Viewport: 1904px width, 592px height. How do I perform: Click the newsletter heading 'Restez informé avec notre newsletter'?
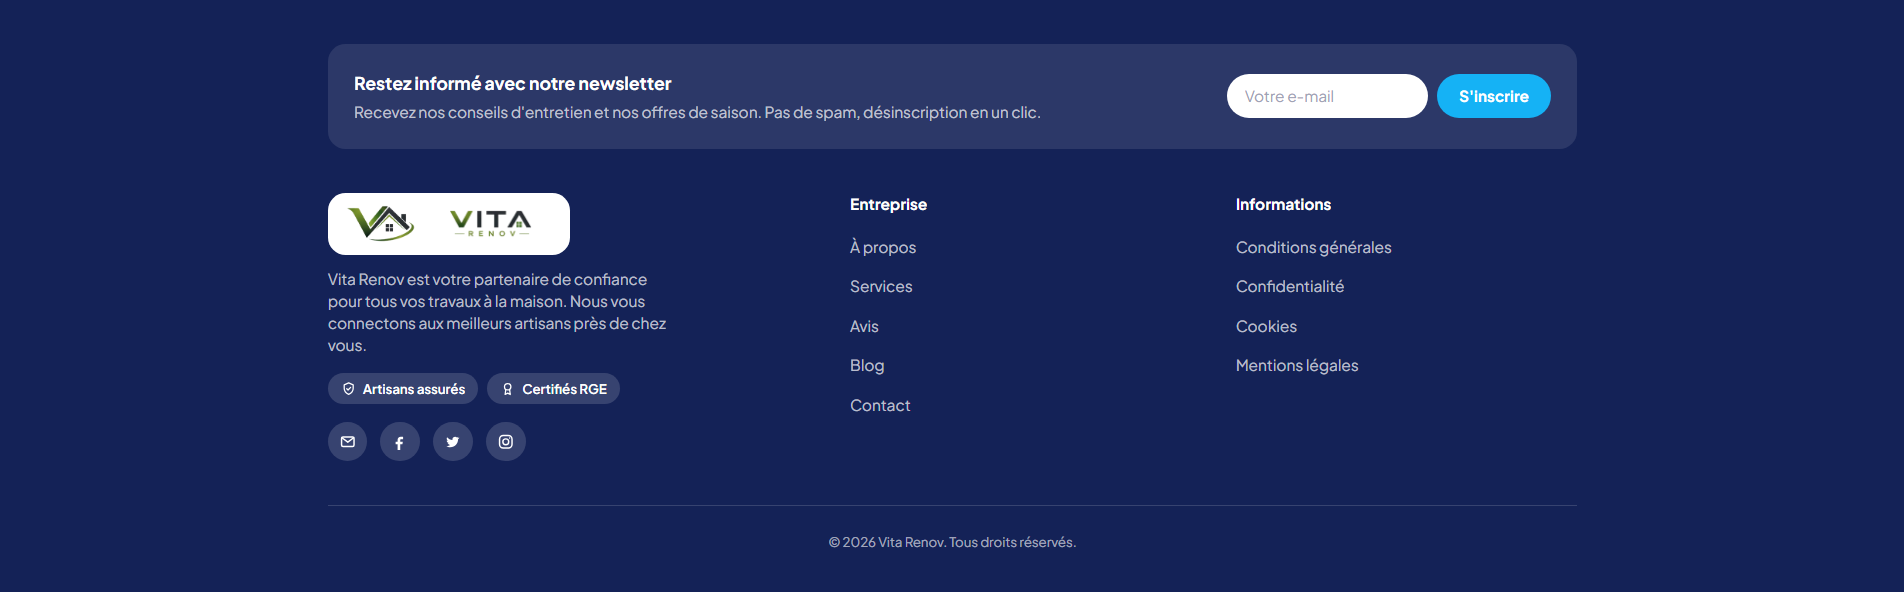click(x=512, y=84)
